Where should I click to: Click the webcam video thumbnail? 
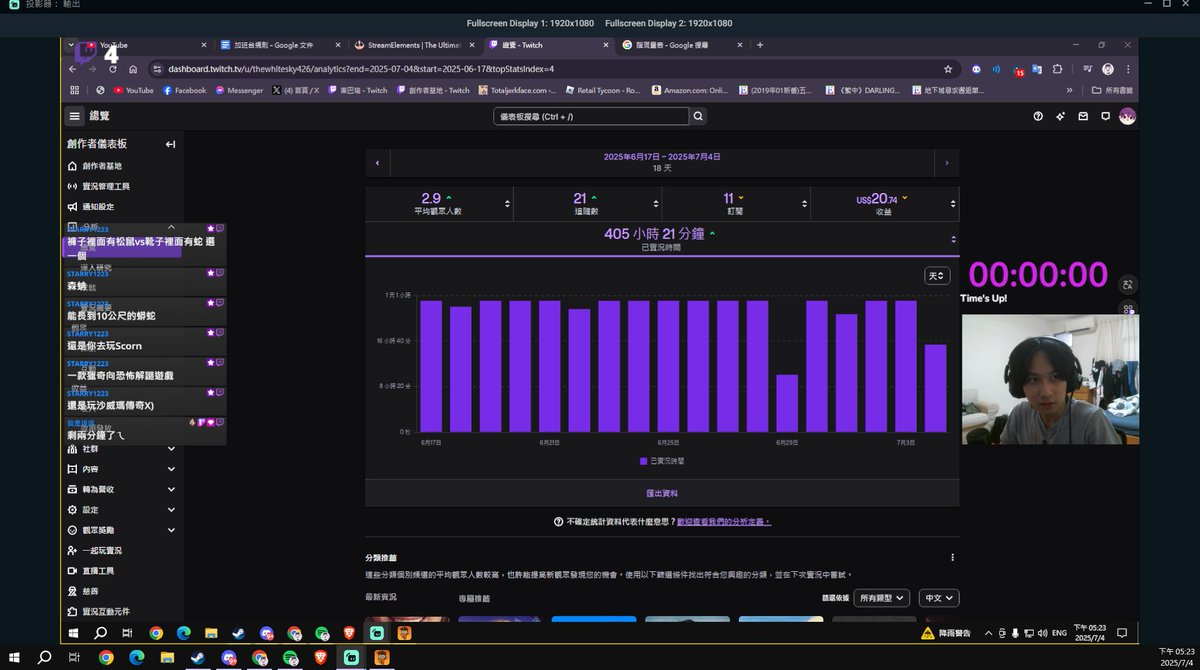[x=1050, y=381]
